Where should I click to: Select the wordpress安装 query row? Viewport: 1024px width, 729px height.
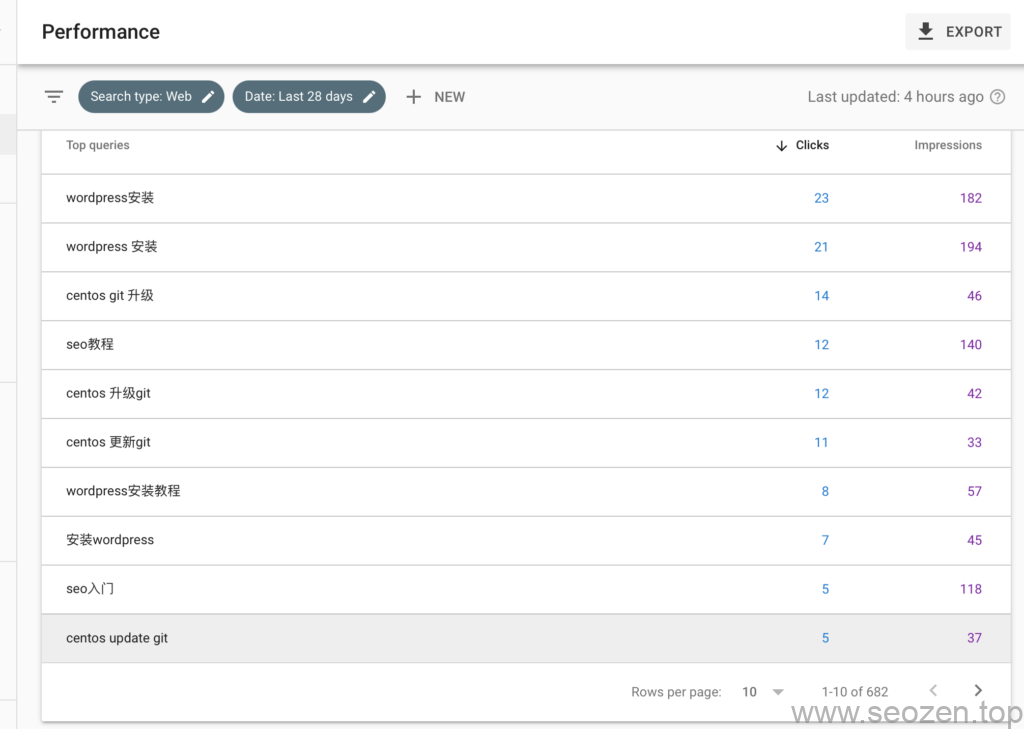click(x=110, y=198)
